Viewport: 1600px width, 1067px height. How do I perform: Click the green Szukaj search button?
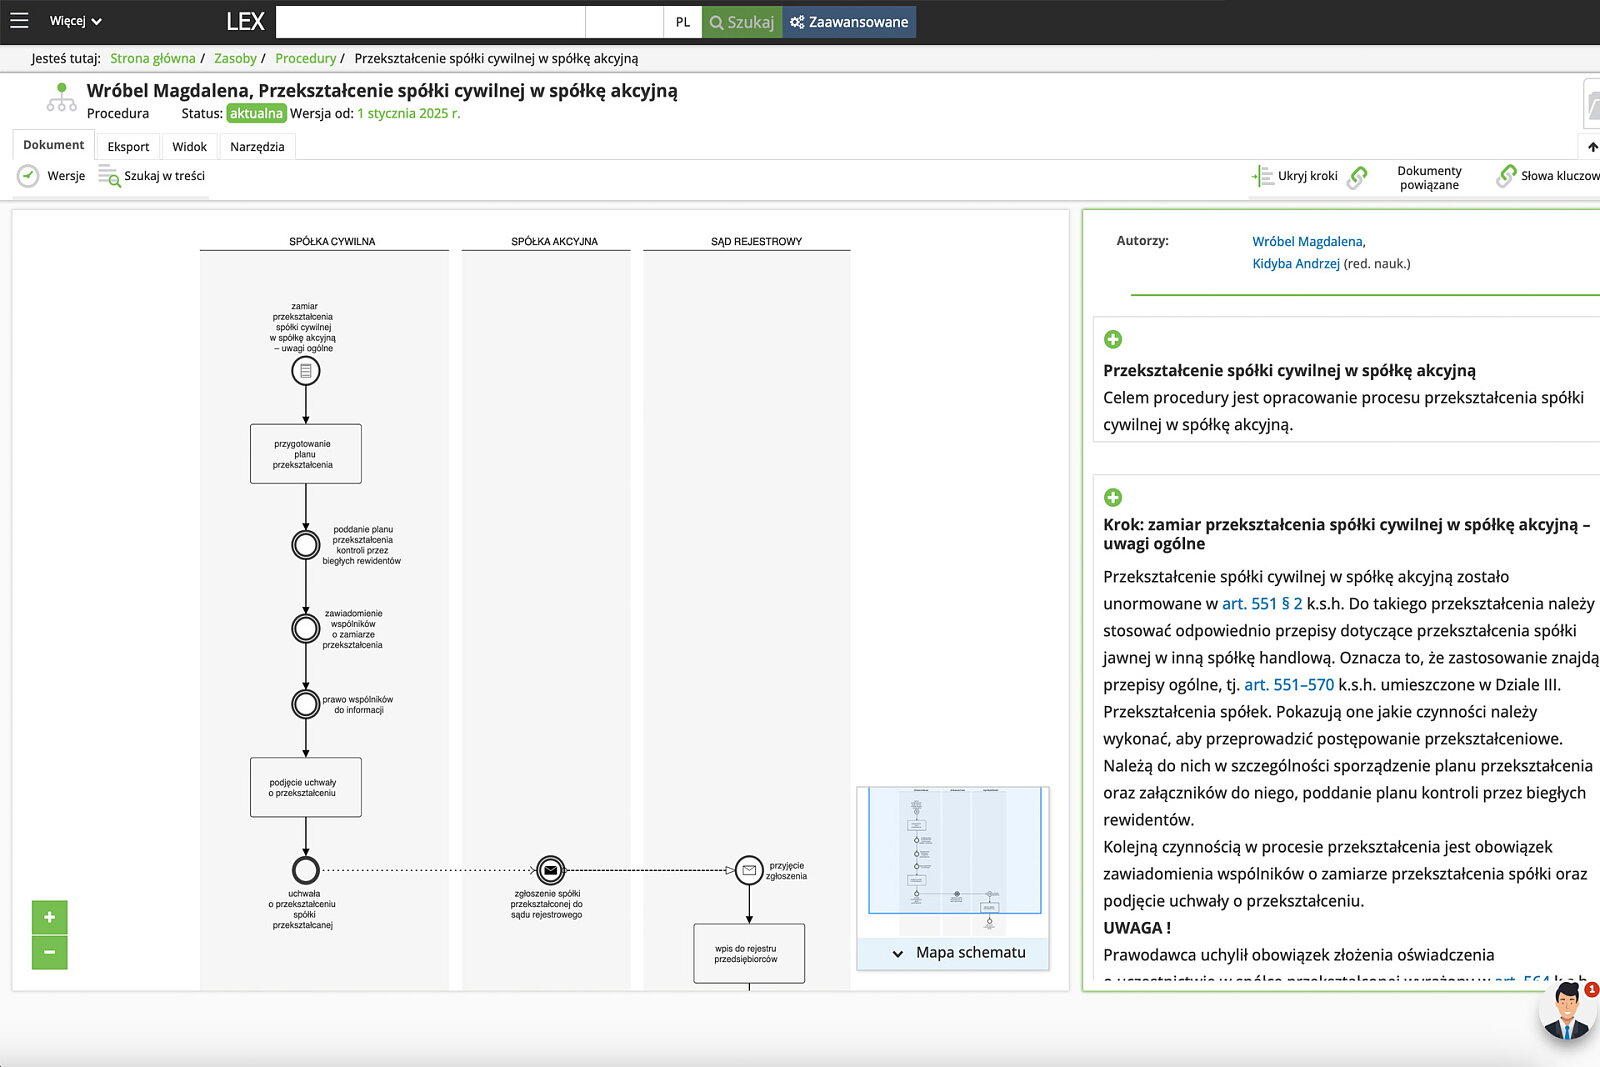[742, 22]
